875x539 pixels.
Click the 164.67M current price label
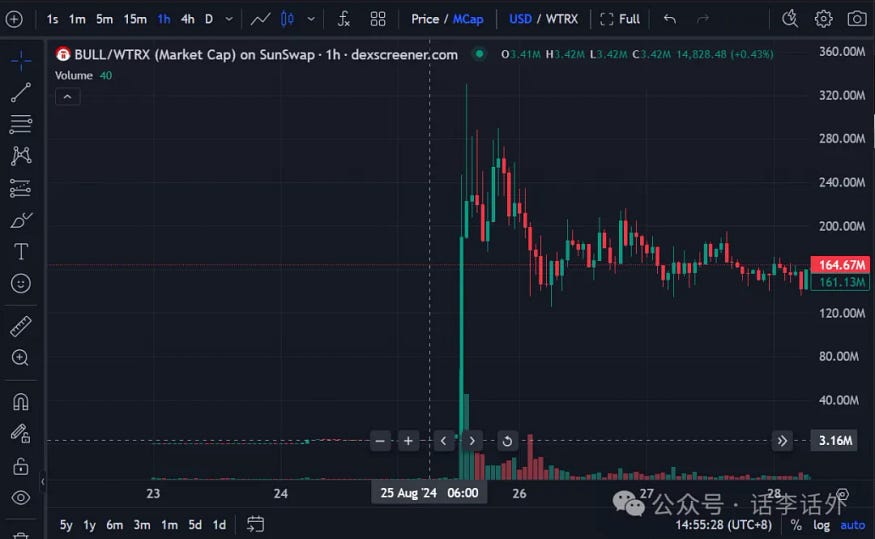(x=840, y=264)
